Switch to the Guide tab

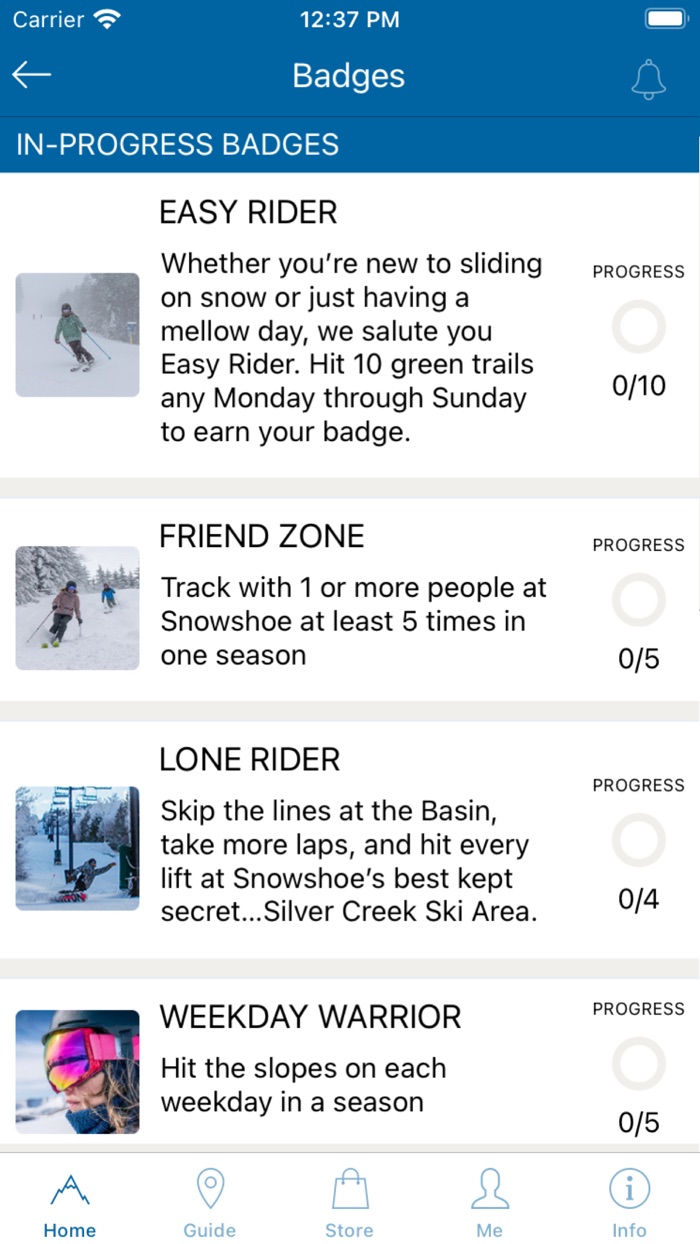209,1200
